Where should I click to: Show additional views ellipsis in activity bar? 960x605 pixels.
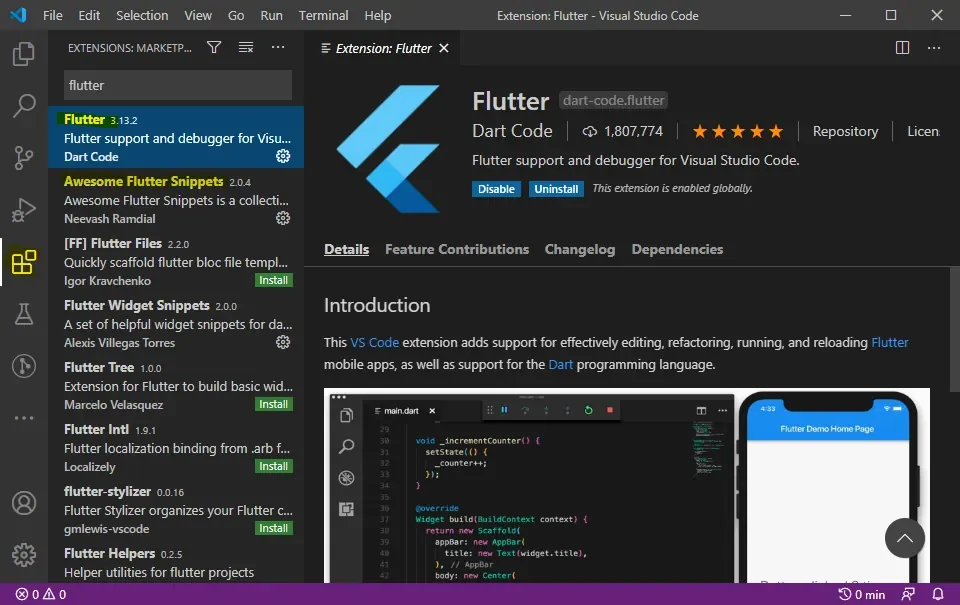(x=24, y=418)
